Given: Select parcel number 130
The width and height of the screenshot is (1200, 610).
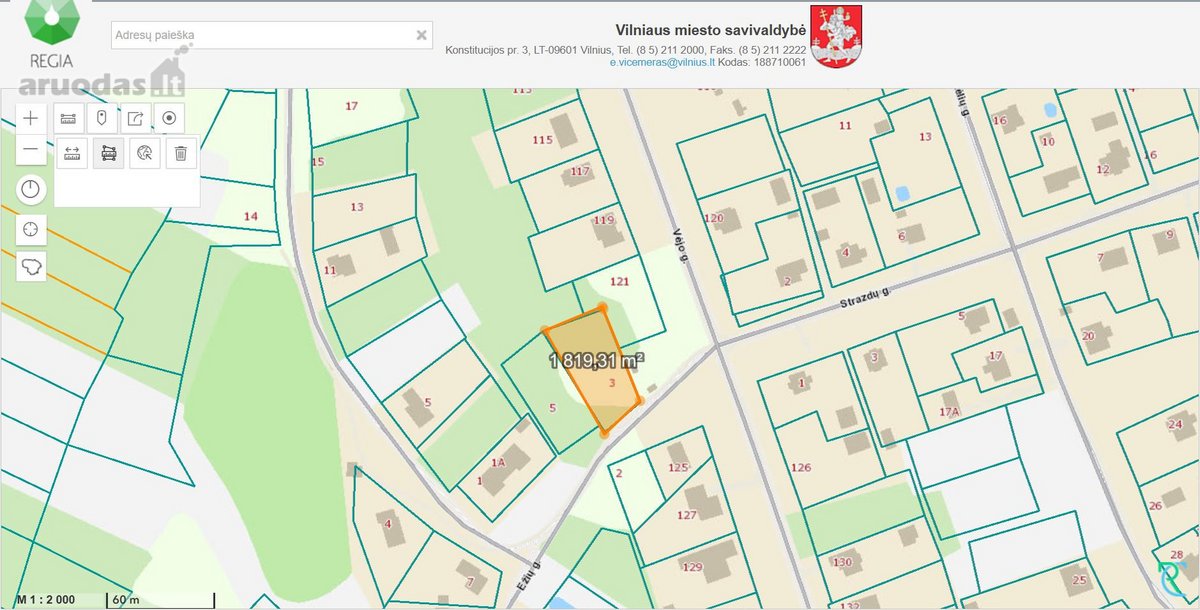Looking at the screenshot, I should tap(842, 562).
